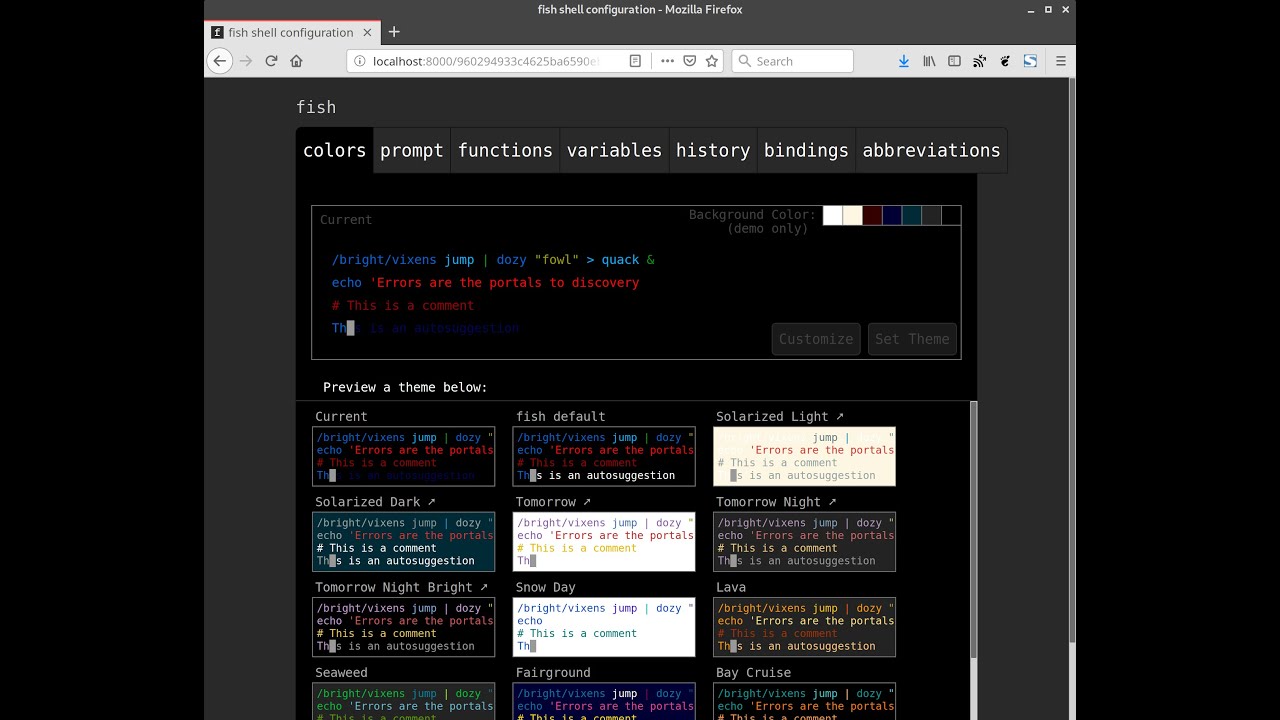Choose the dark teal background swatch
Image resolution: width=1280 pixels, height=720 pixels.
click(911, 215)
